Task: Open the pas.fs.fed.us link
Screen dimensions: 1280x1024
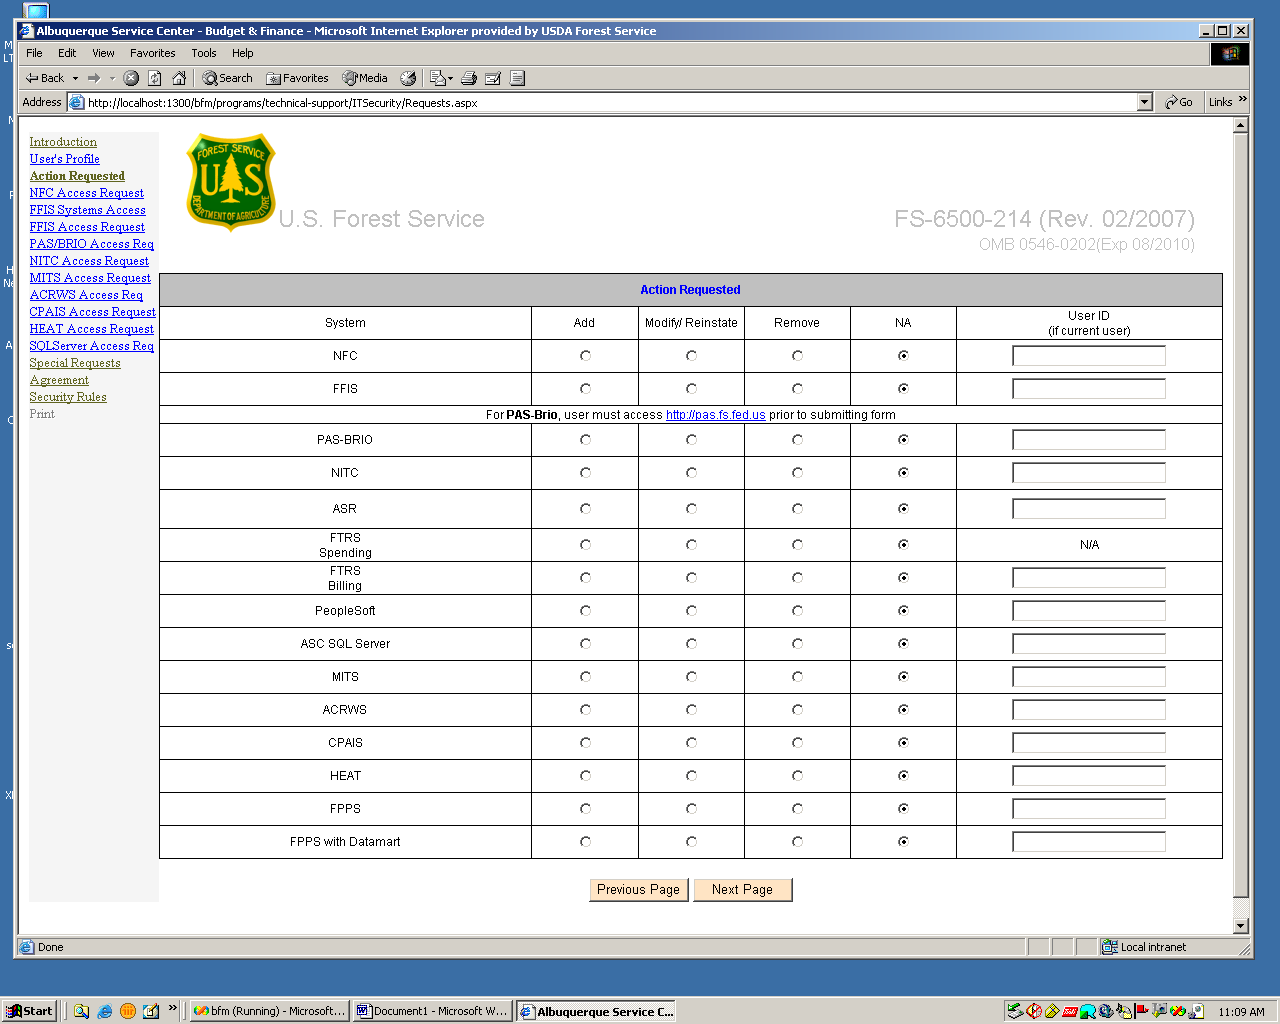Action: pos(716,415)
